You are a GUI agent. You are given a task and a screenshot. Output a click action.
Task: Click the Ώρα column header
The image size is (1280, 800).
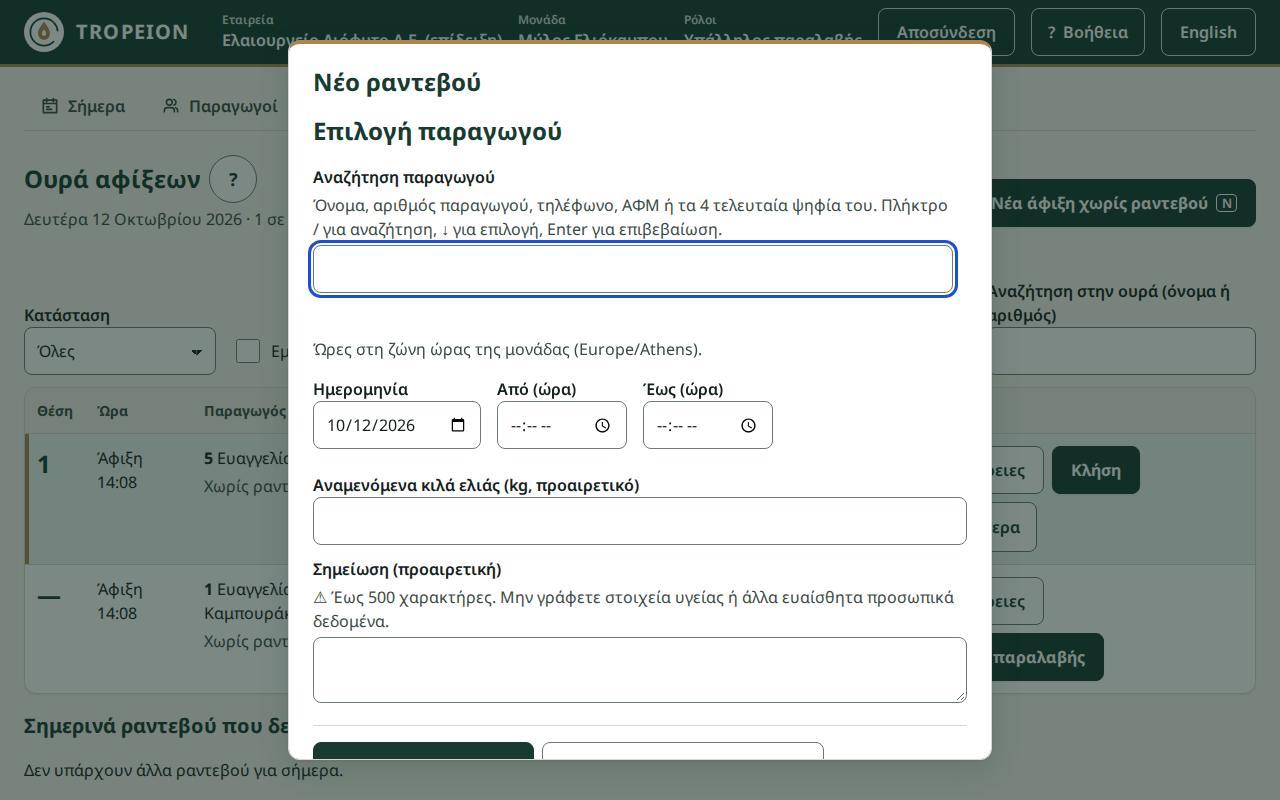coord(112,411)
